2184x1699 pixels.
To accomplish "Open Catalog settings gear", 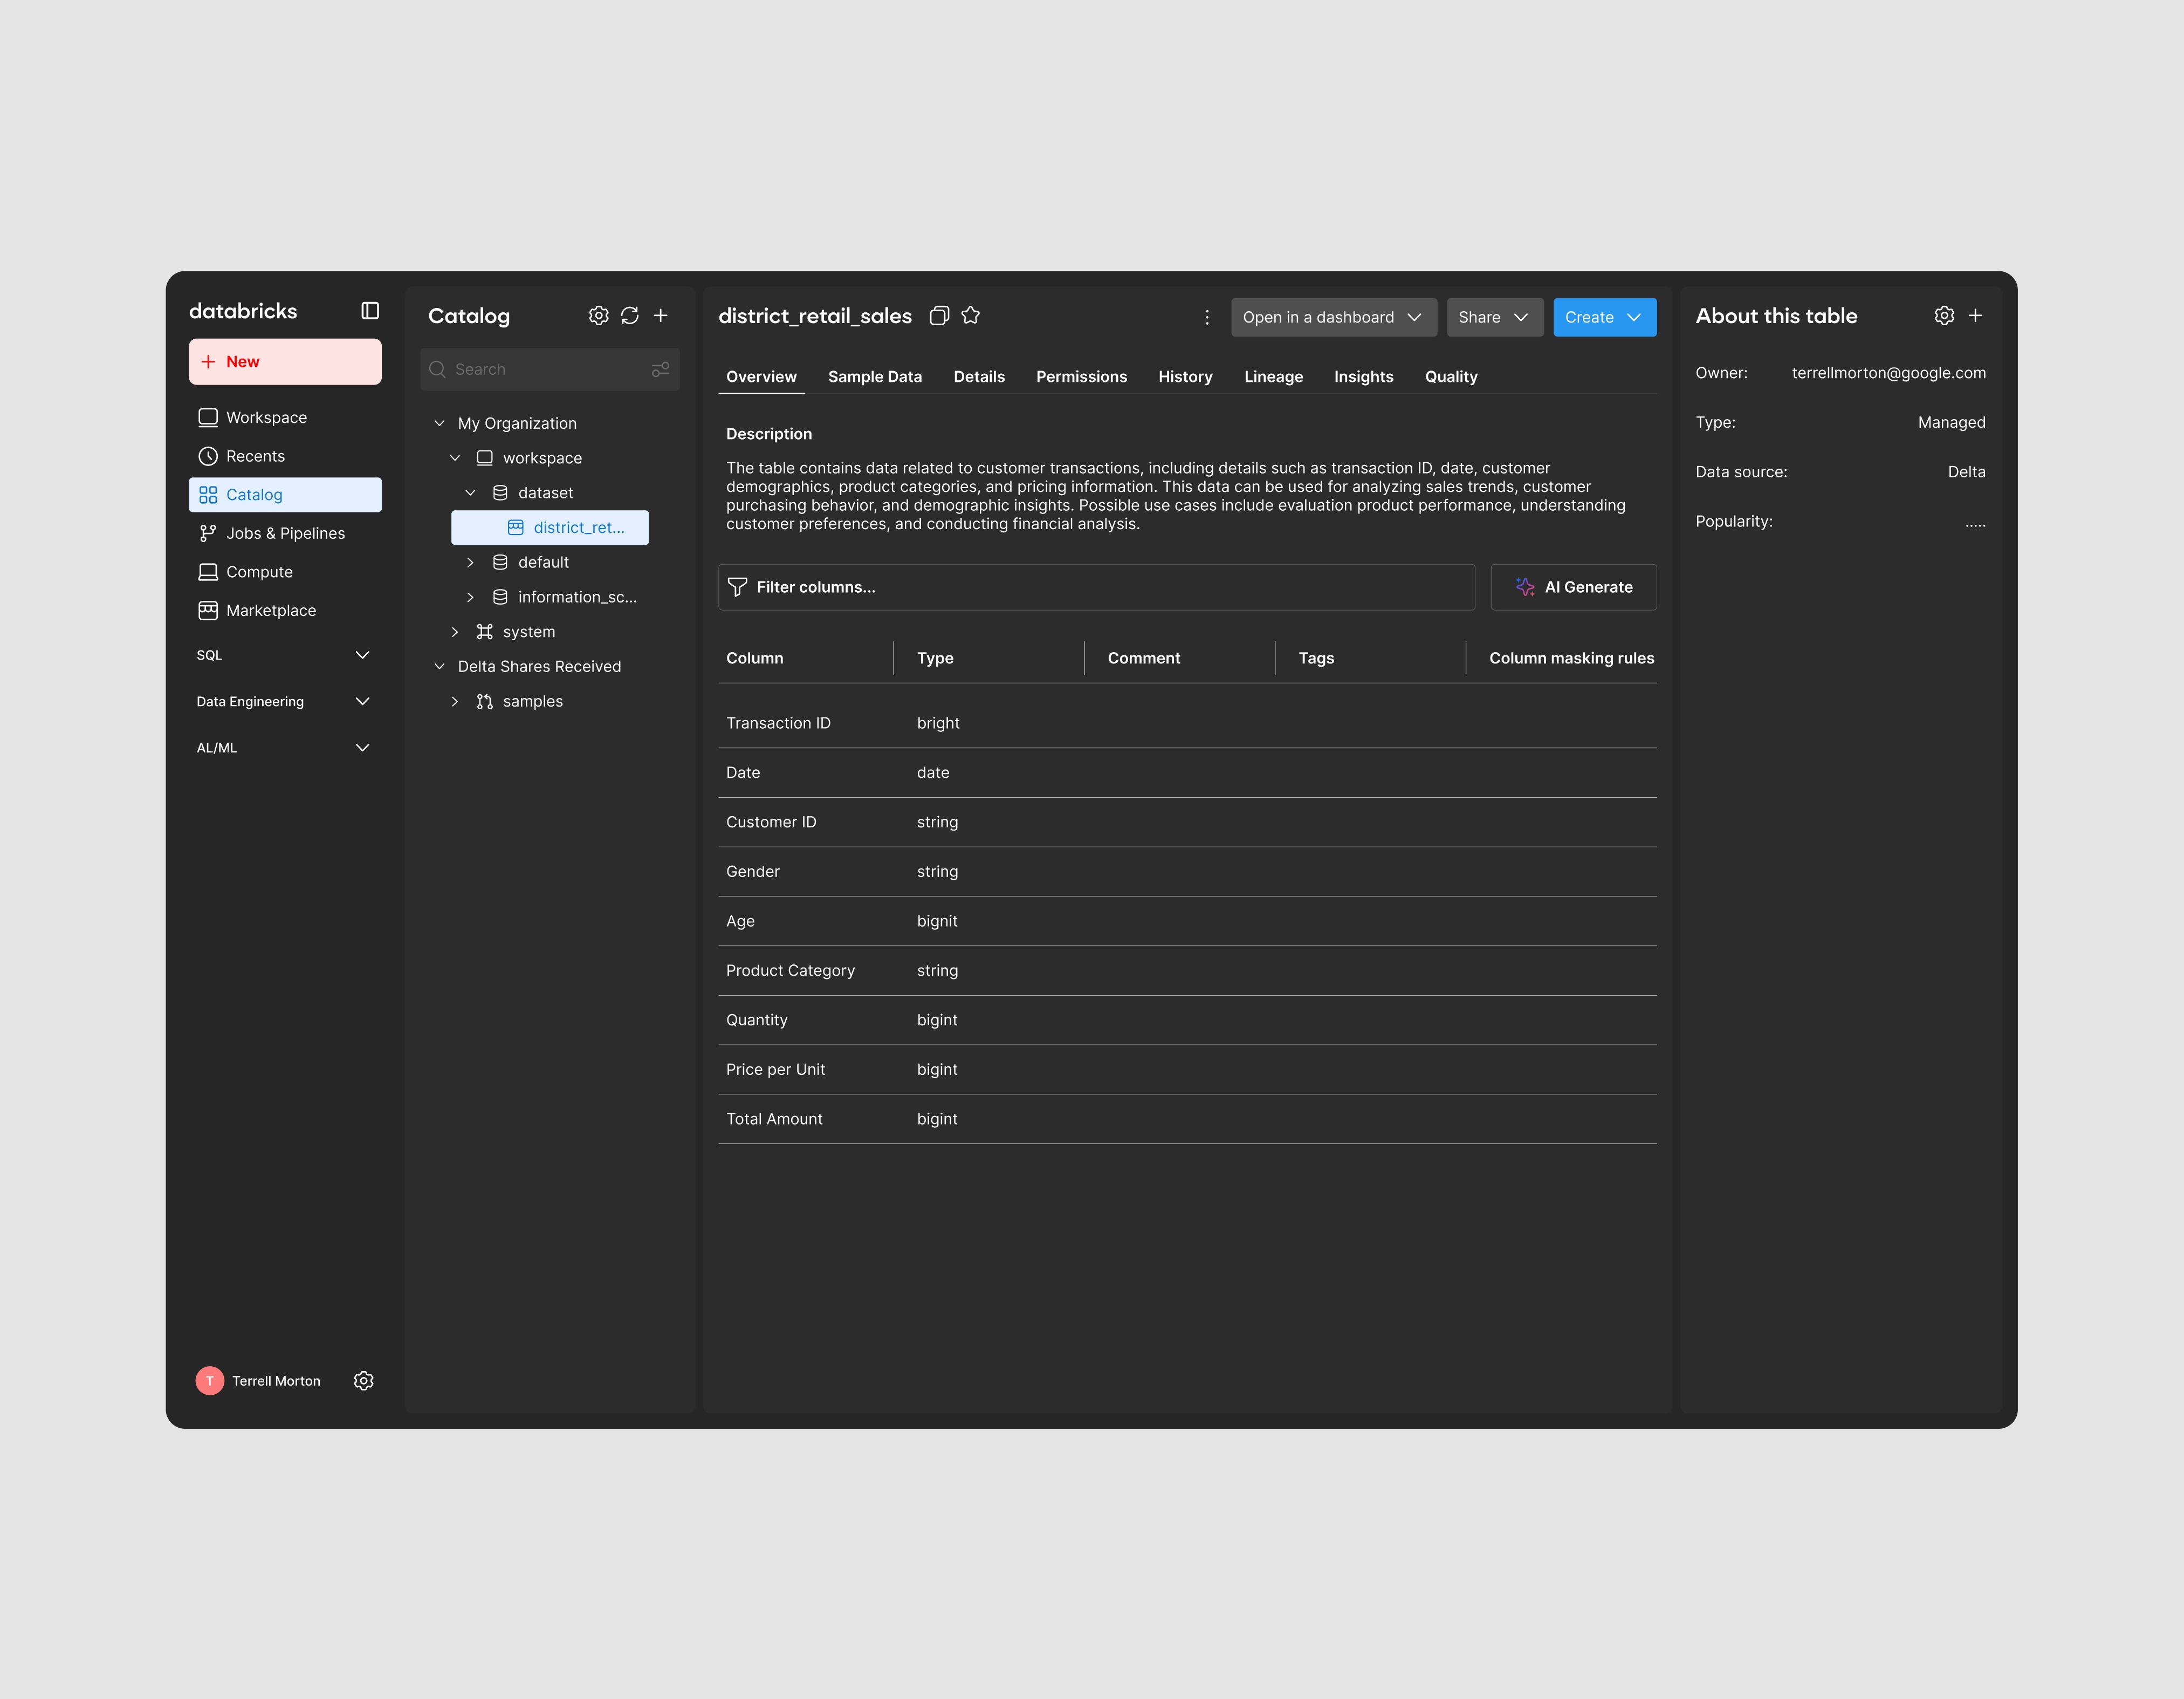I will [598, 315].
